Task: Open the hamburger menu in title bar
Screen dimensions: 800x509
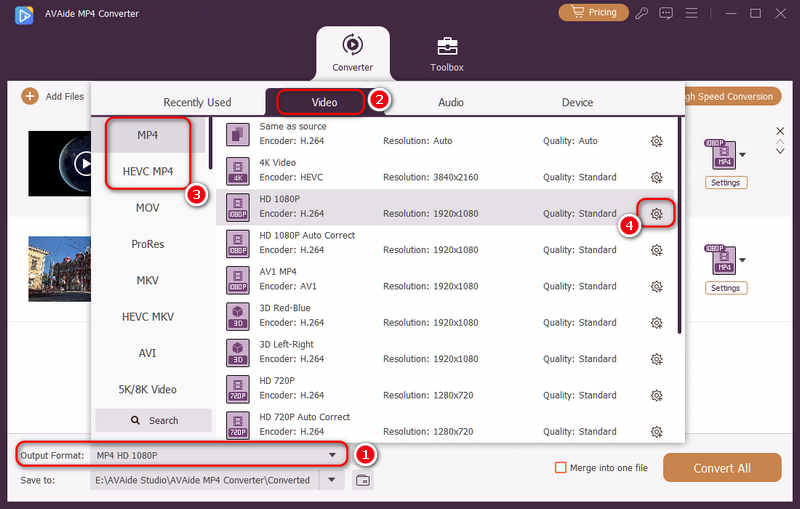Action: pos(691,13)
